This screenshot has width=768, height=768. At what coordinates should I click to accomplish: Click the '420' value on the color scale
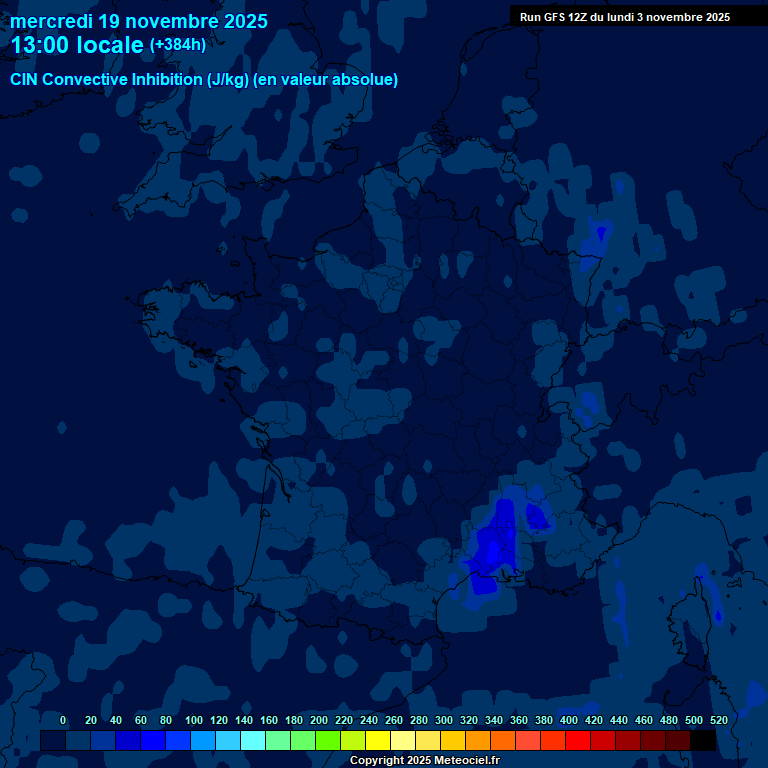(x=593, y=720)
